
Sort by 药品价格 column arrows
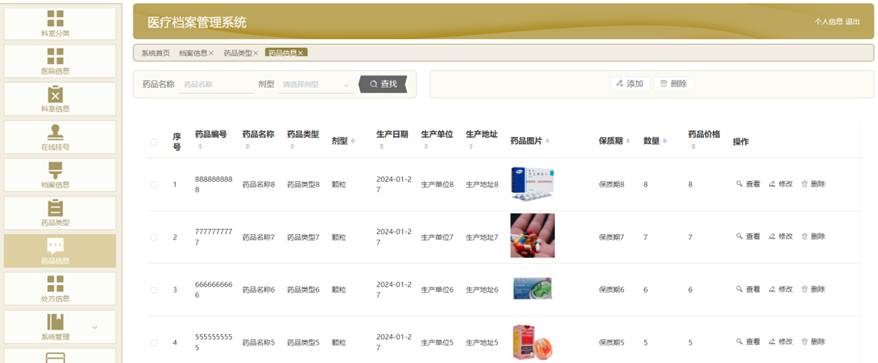(693, 147)
